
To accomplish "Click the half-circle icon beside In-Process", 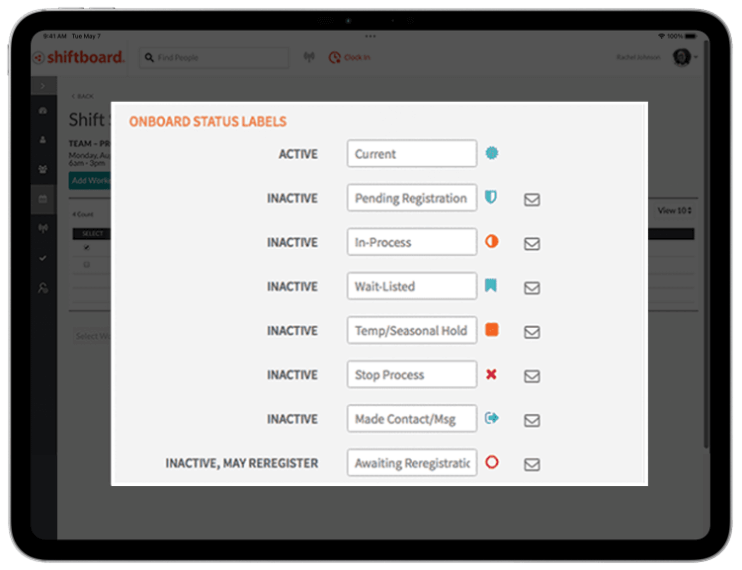I will pyautogui.click(x=492, y=241).
